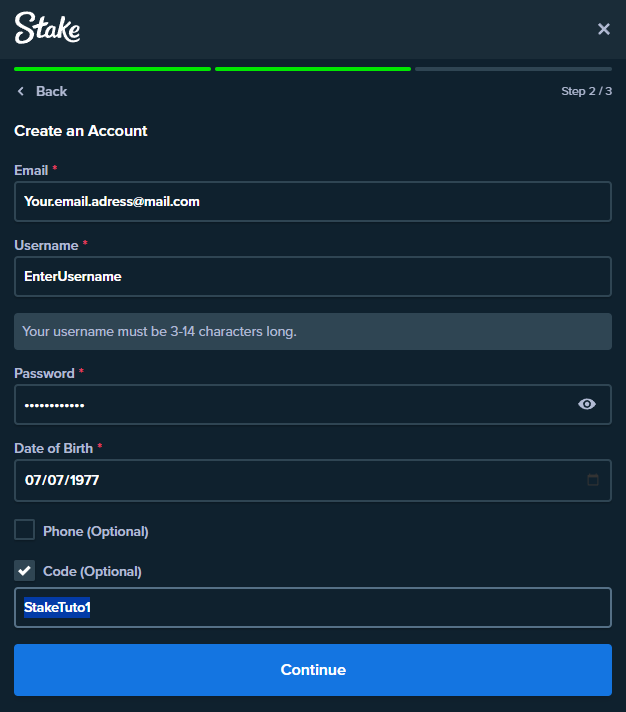Click the Email address input field
626x712 pixels.
(313, 202)
